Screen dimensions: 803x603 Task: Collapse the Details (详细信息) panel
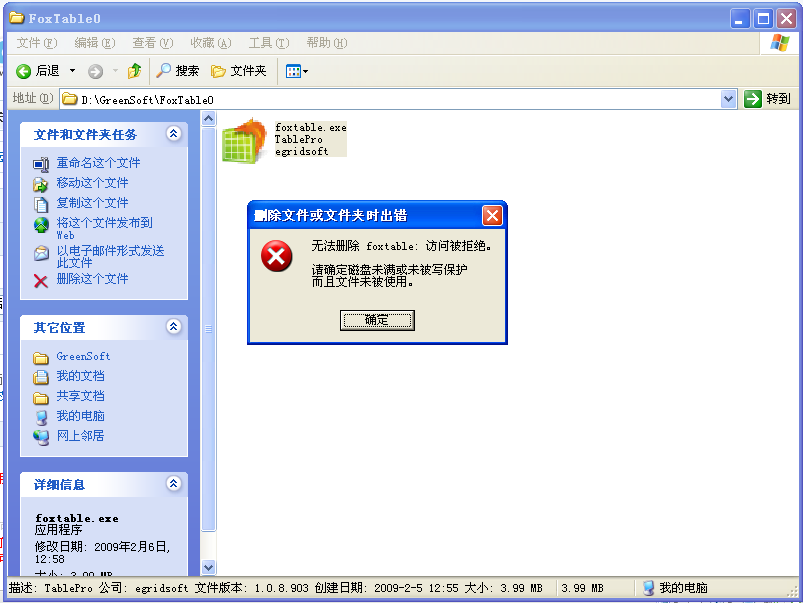pyautogui.click(x=174, y=484)
